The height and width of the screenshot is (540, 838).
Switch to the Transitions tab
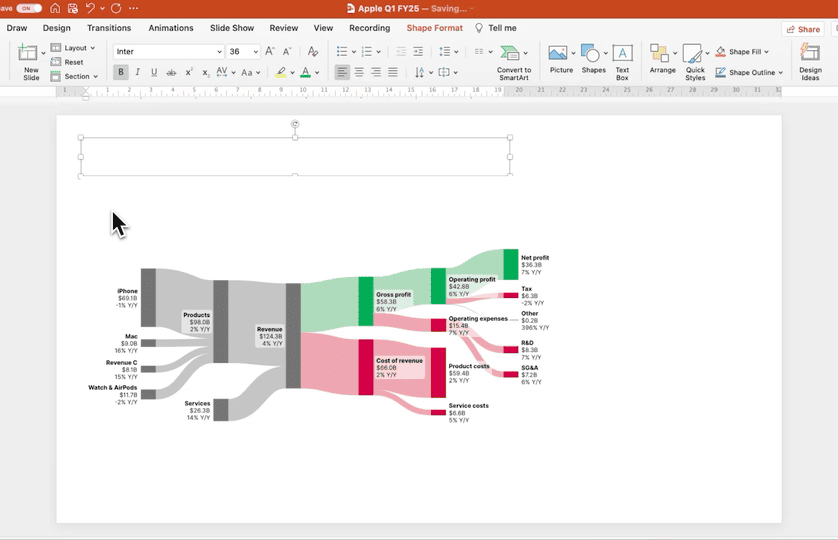pyautogui.click(x=109, y=28)
